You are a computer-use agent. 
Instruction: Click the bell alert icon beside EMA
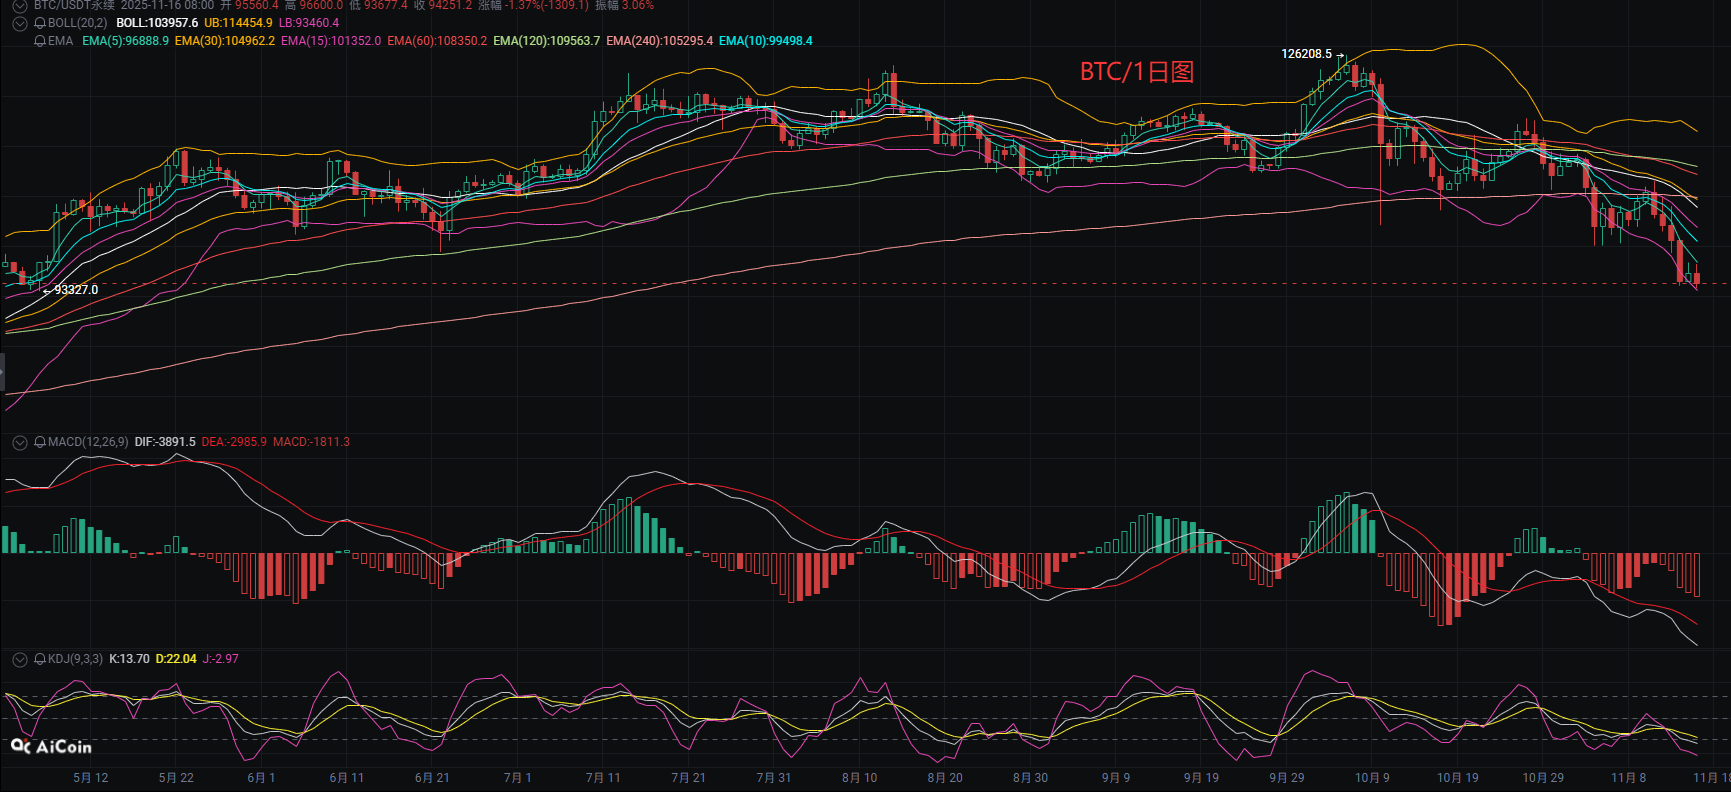tap(40, 41)
